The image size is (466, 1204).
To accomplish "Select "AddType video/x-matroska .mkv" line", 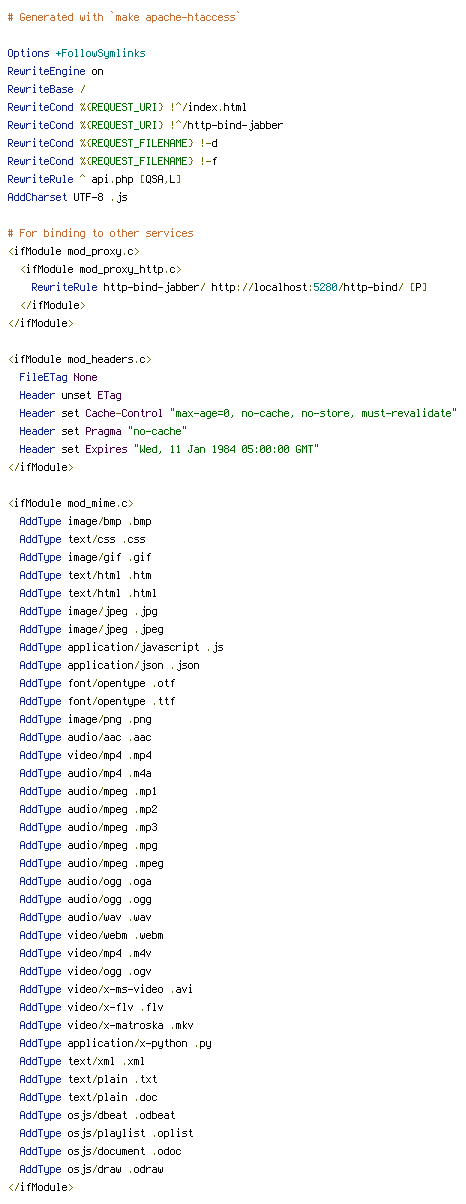I will pos(106,1025).
